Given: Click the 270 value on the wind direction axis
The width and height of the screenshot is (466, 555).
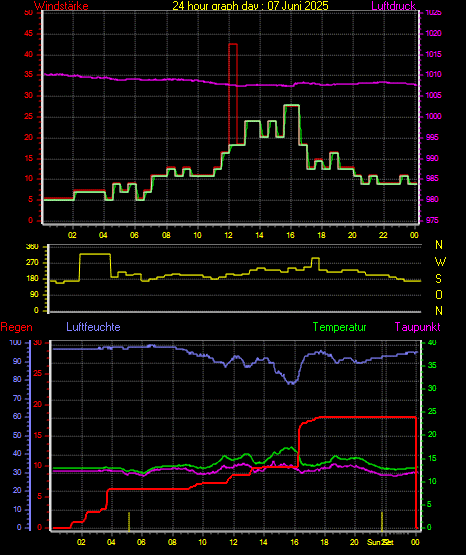Looking at the screenshot, I should click(x=32, y=263).
